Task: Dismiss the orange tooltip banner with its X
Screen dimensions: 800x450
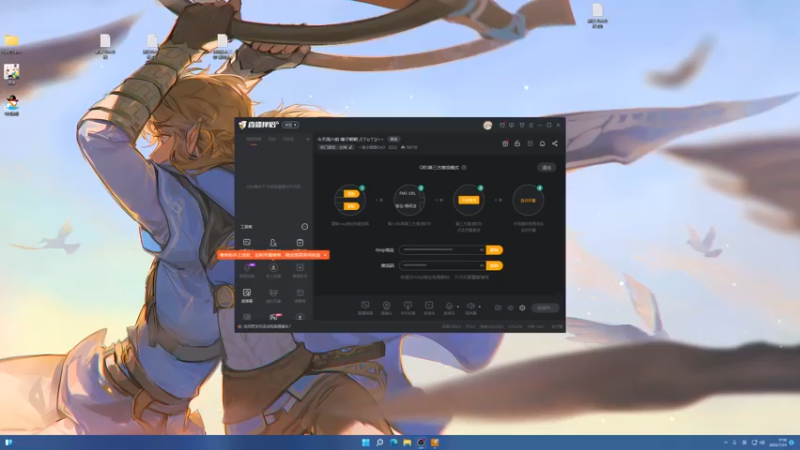Action: click(325, 255)
